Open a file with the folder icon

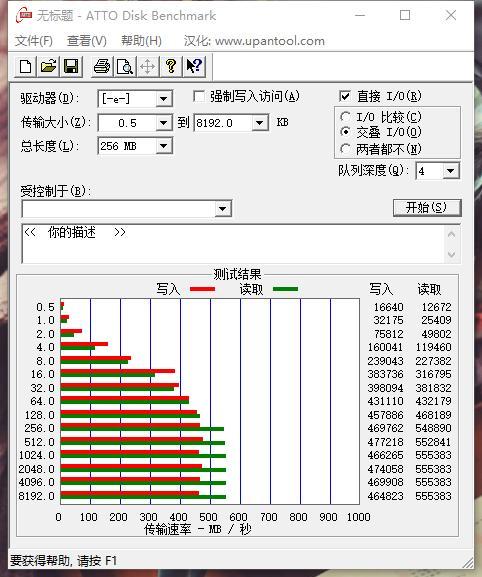click(48, 67)
